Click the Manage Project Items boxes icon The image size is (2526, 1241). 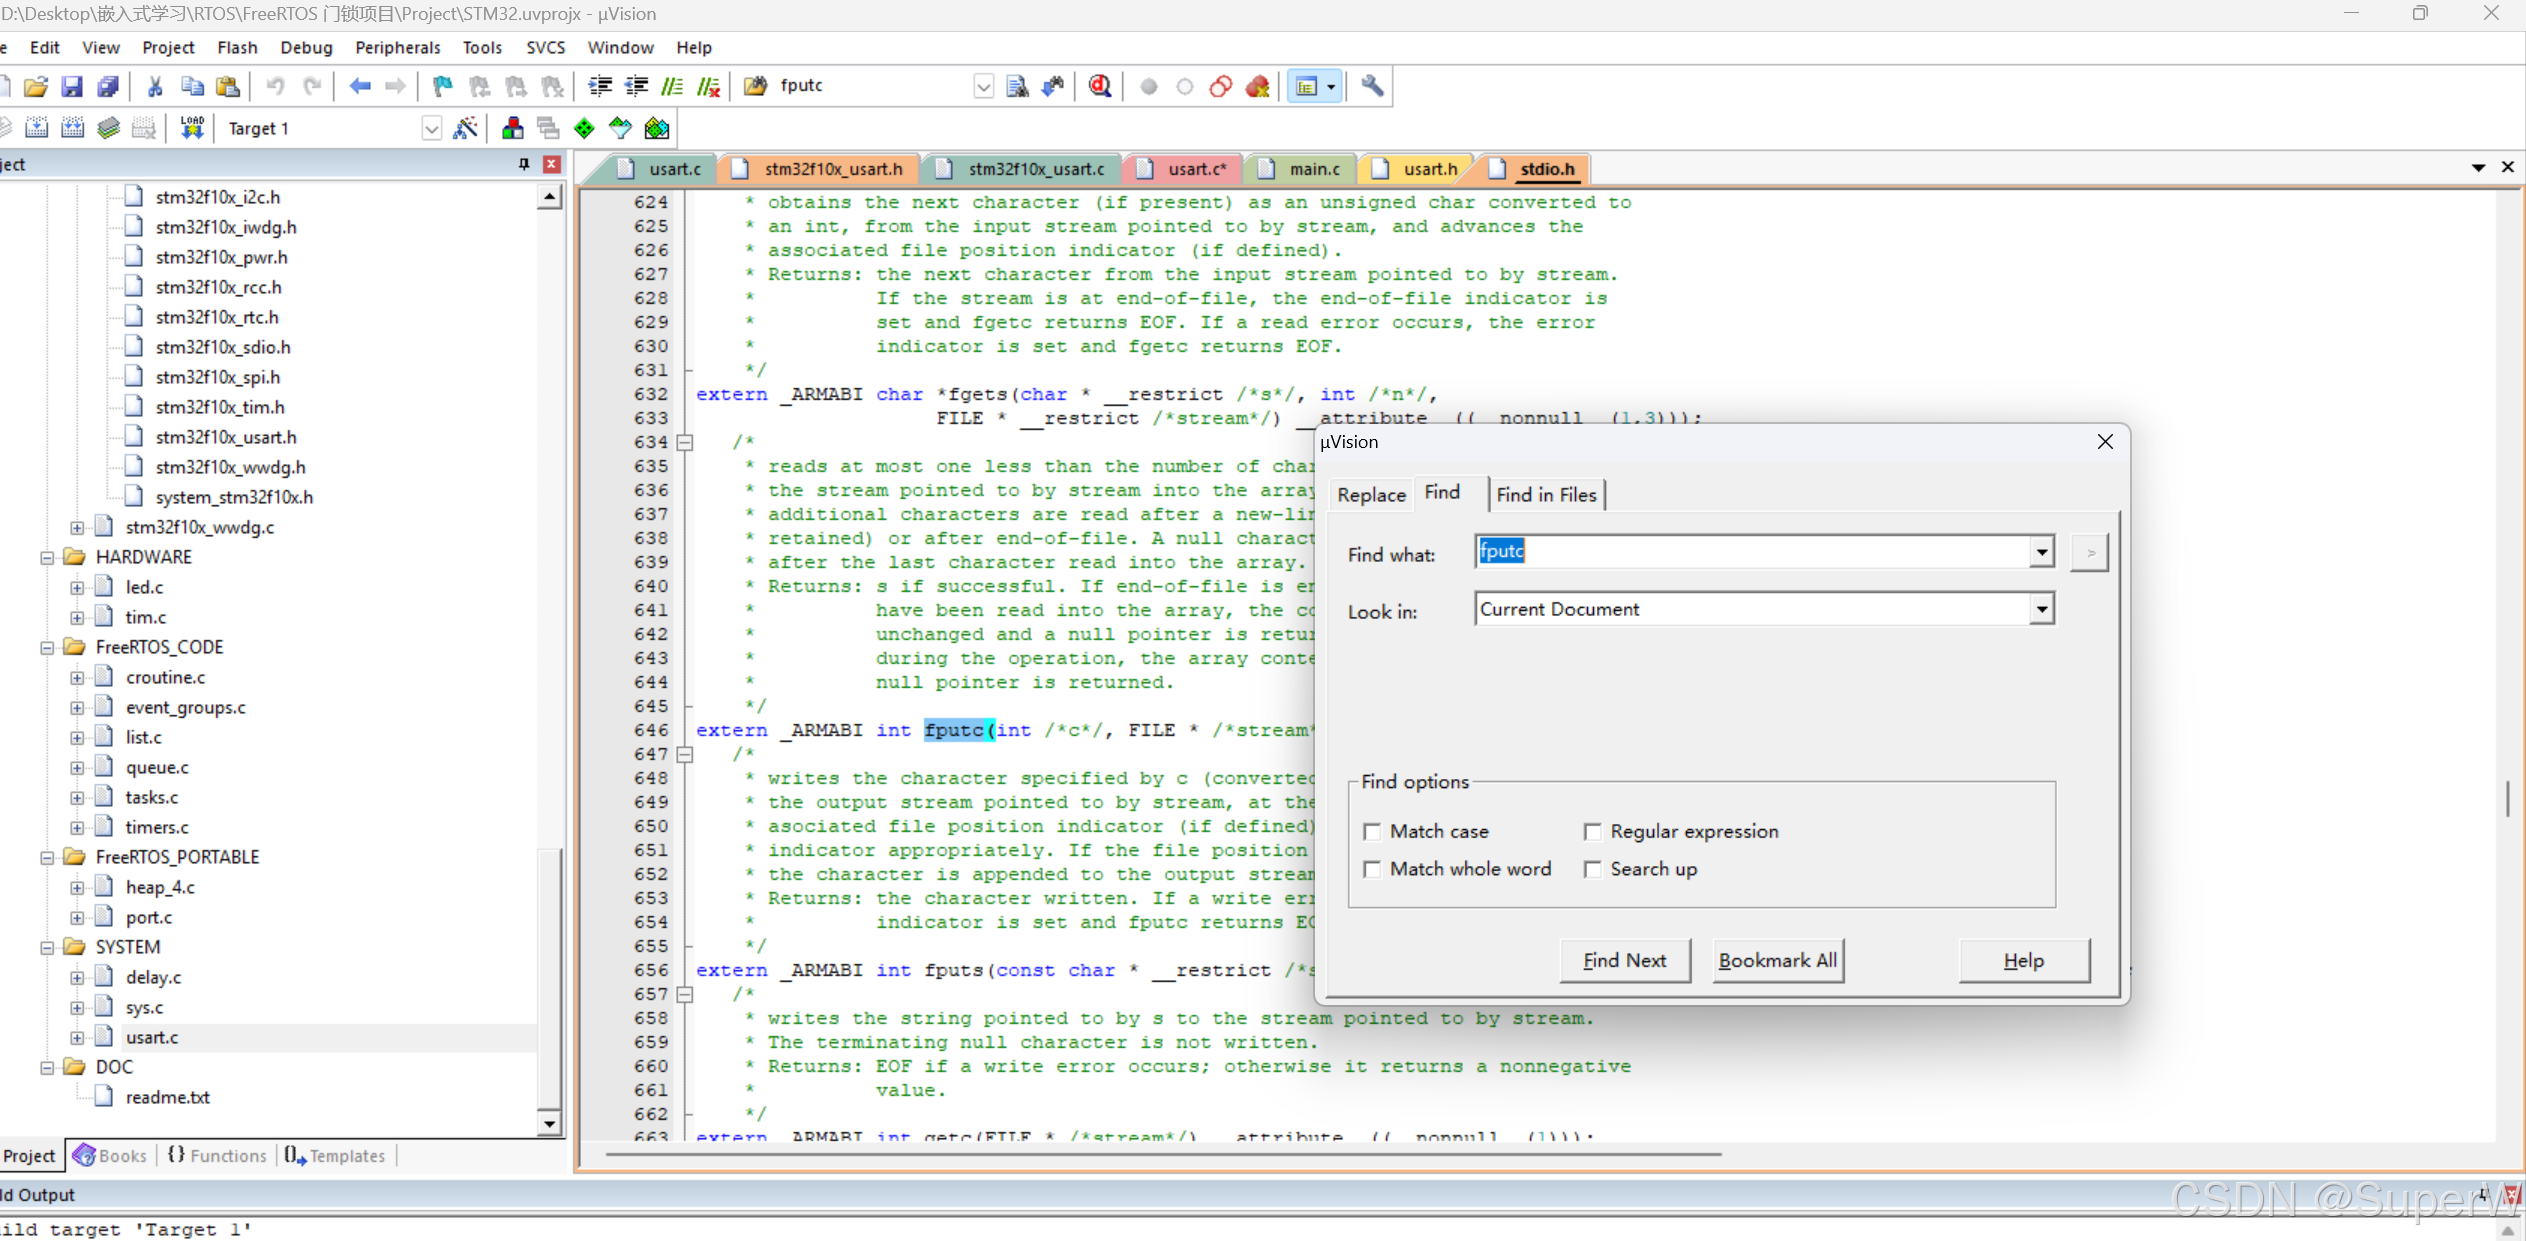pyautogui.click(x=512, y=128)
